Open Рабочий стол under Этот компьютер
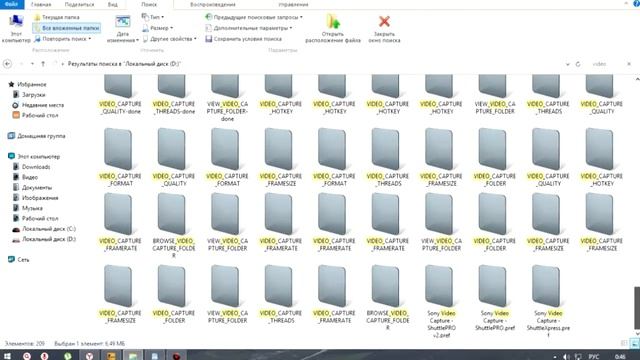 pos(36,218)
